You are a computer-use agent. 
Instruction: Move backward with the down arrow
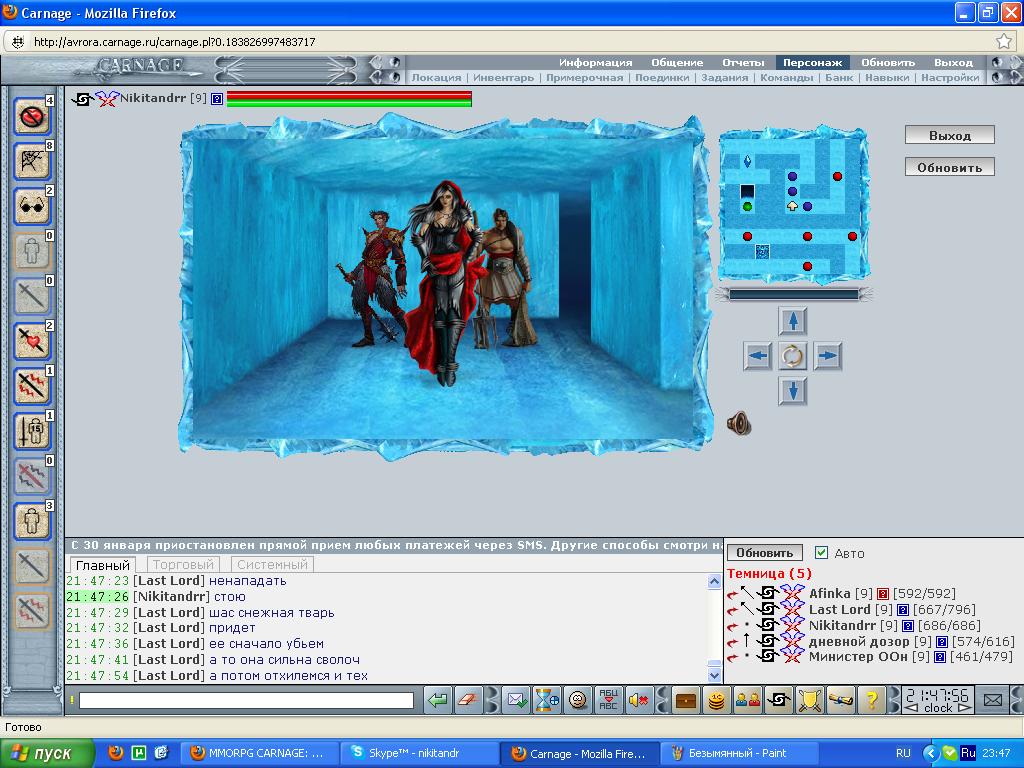[x=793, y=391]
